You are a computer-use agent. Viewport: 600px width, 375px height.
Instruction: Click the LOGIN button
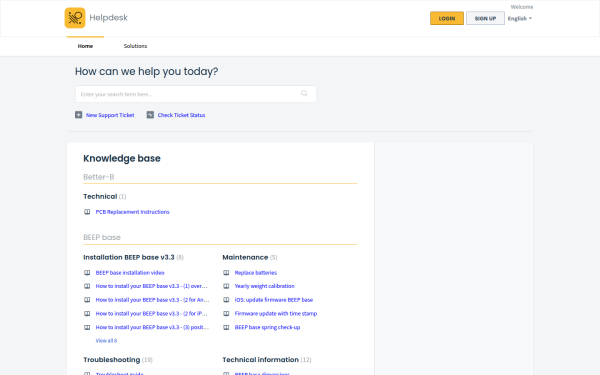(x=447, y=18)
